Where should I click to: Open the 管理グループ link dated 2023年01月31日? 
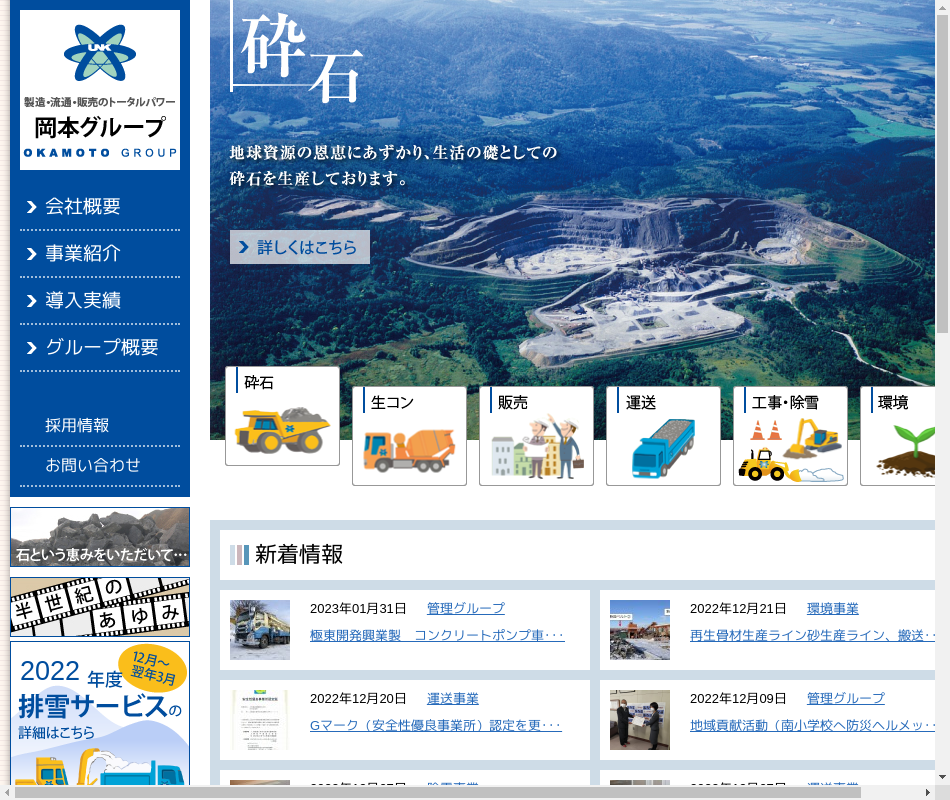tap(466, 608)
